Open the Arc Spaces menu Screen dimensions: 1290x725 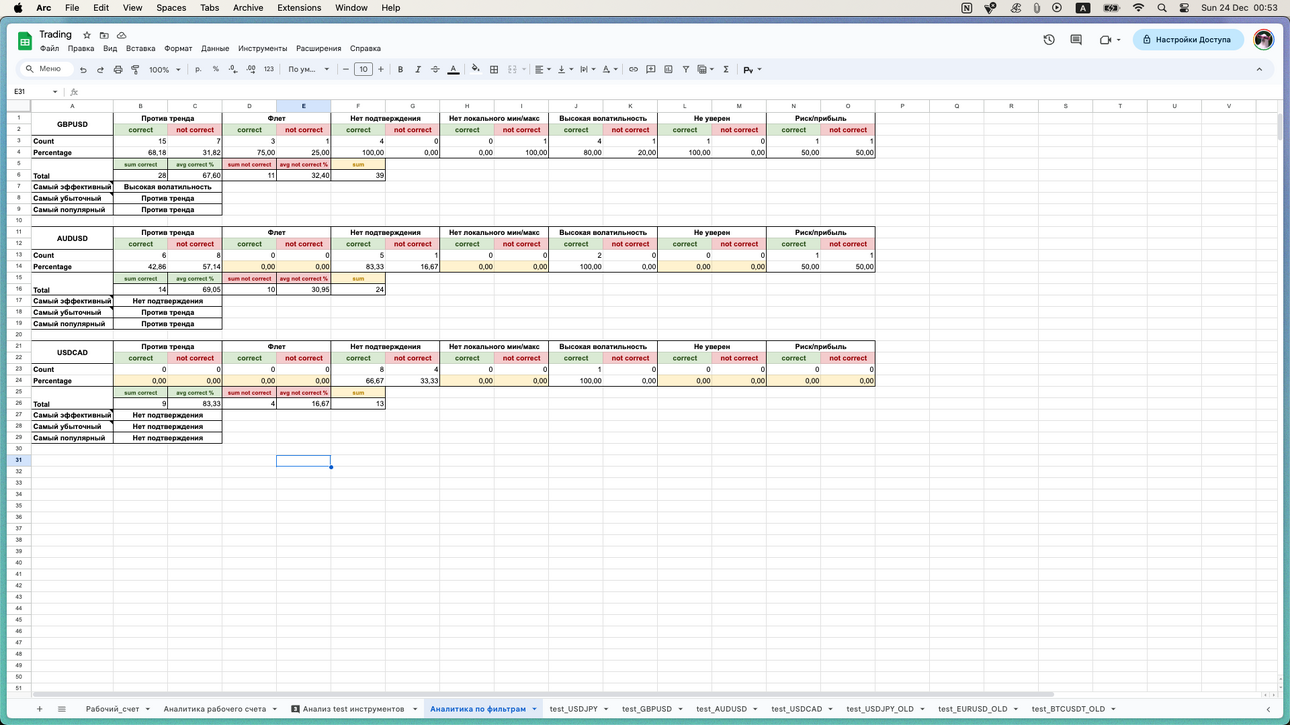pyautogui.click(x=171, y=8)
